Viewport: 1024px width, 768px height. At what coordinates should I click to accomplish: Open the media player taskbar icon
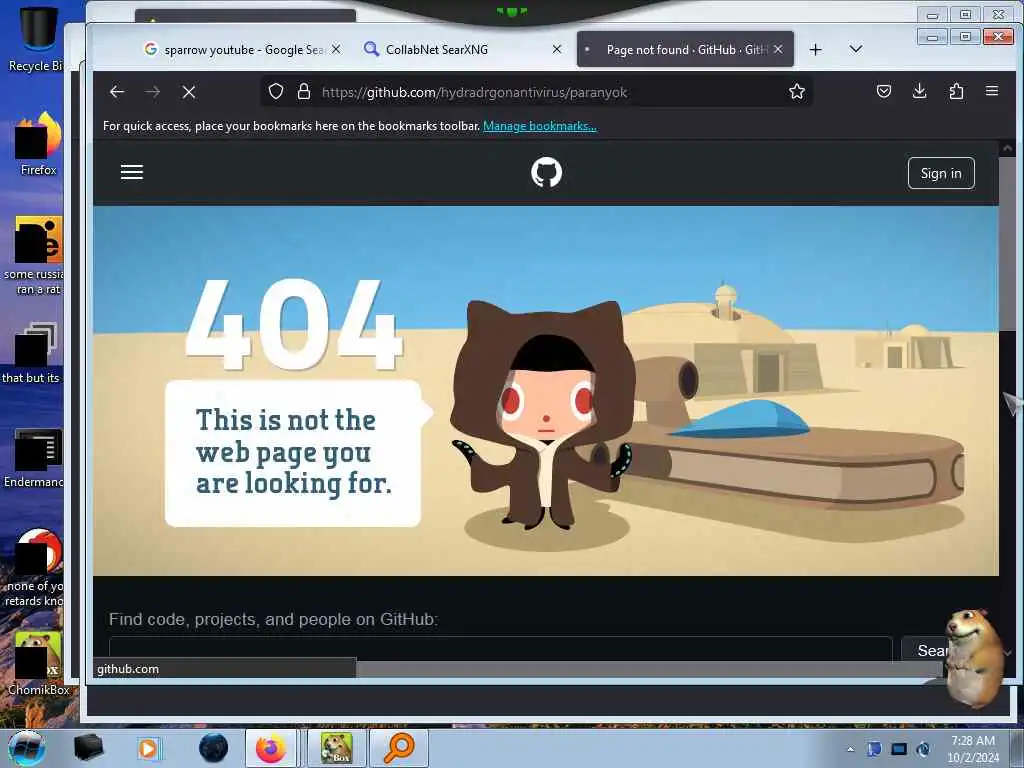pyautogui.click(x=148, y=748)
